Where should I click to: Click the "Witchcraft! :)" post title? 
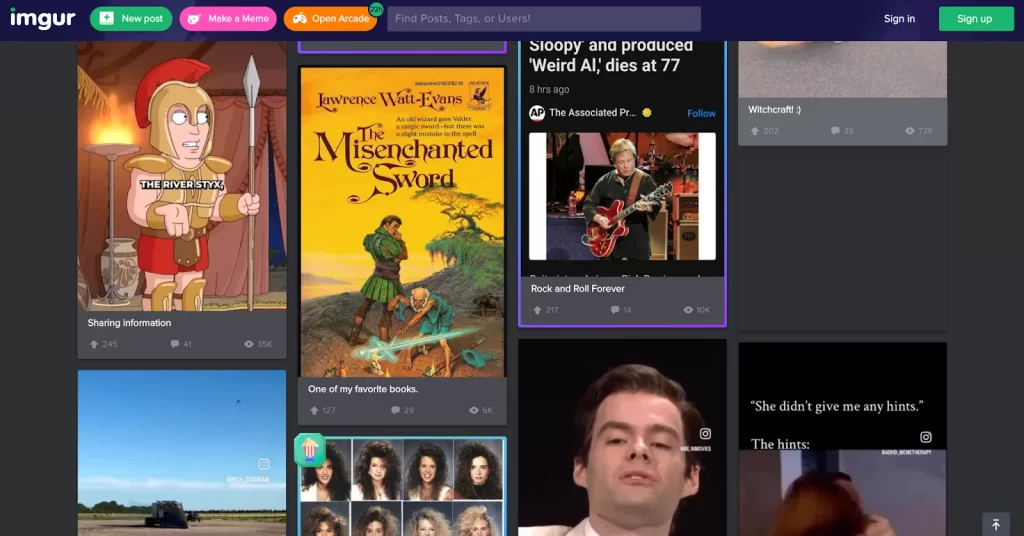click(x=775, y=110)
